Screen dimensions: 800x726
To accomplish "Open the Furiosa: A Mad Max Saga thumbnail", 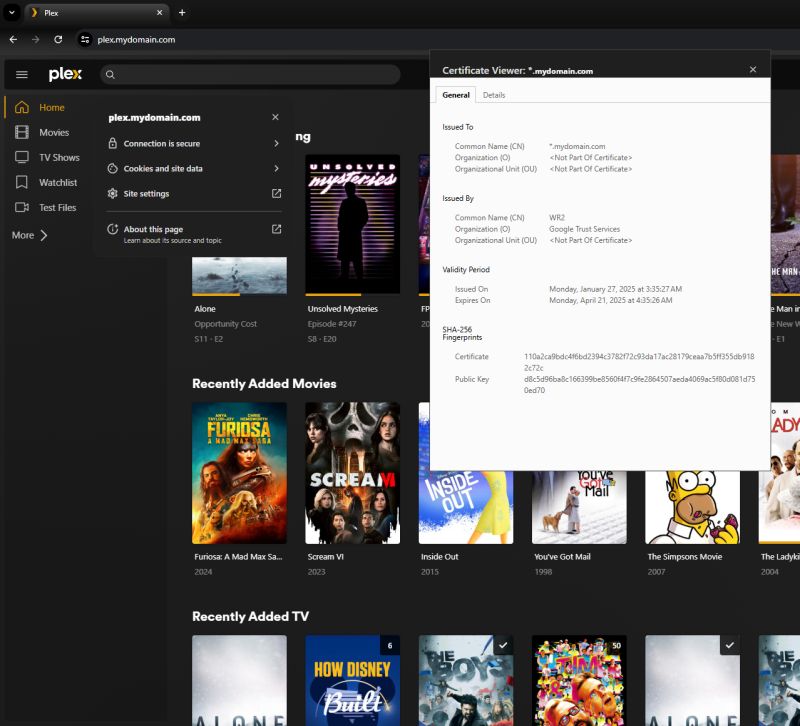I will (x=240, y=472).
